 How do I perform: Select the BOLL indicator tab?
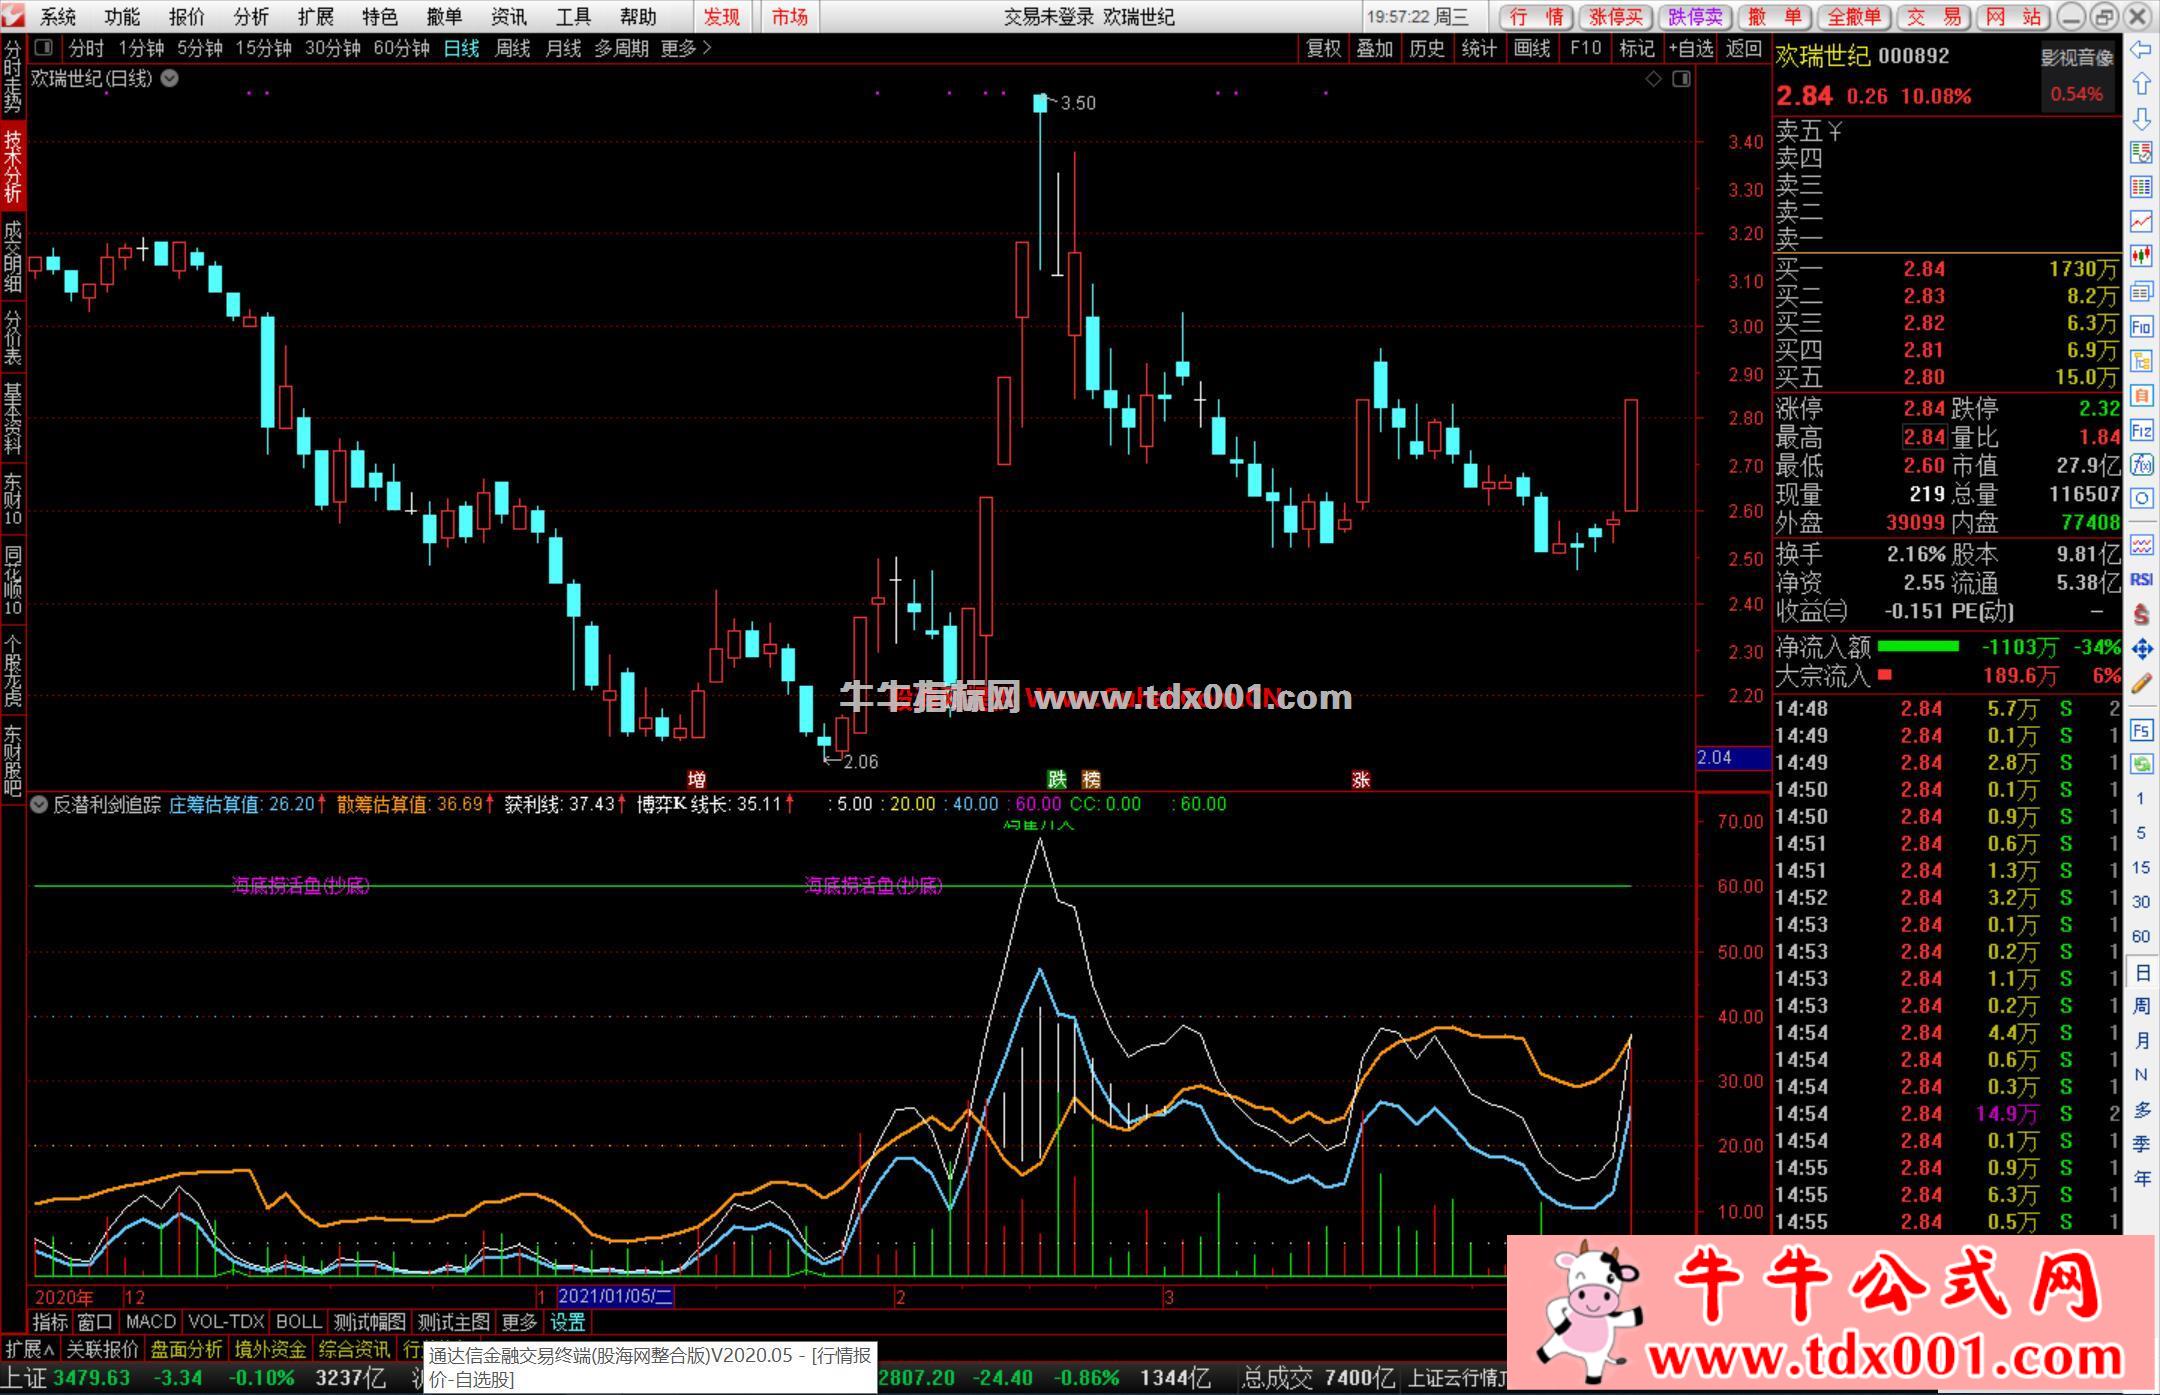point(298,1322)
